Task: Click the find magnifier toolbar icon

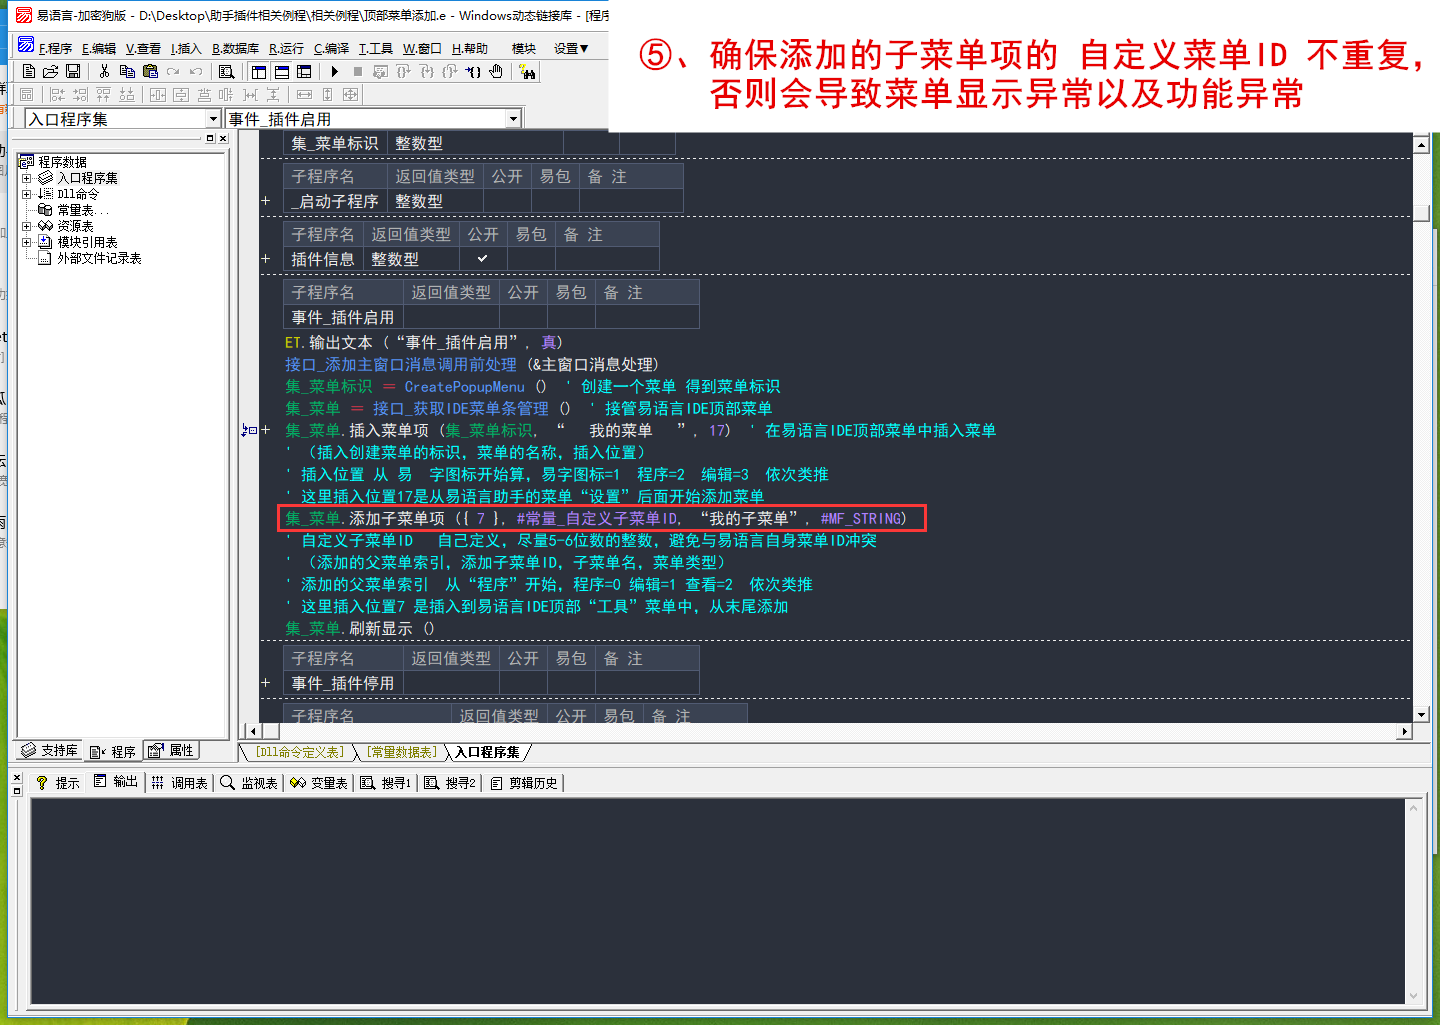Action: tap(227, 72)
